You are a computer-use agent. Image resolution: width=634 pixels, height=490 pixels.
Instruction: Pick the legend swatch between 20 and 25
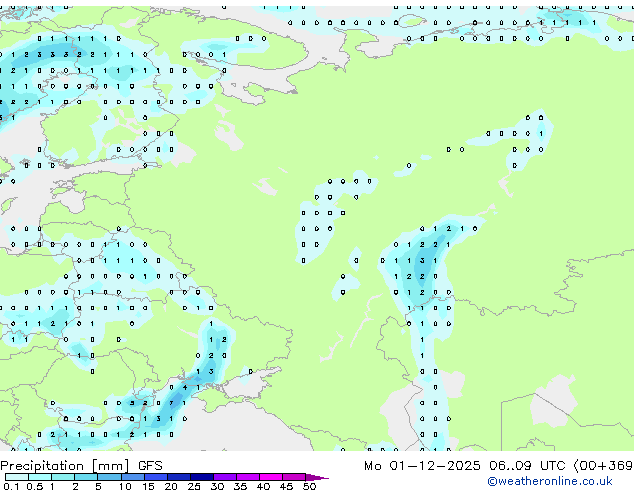pos(179,477)
